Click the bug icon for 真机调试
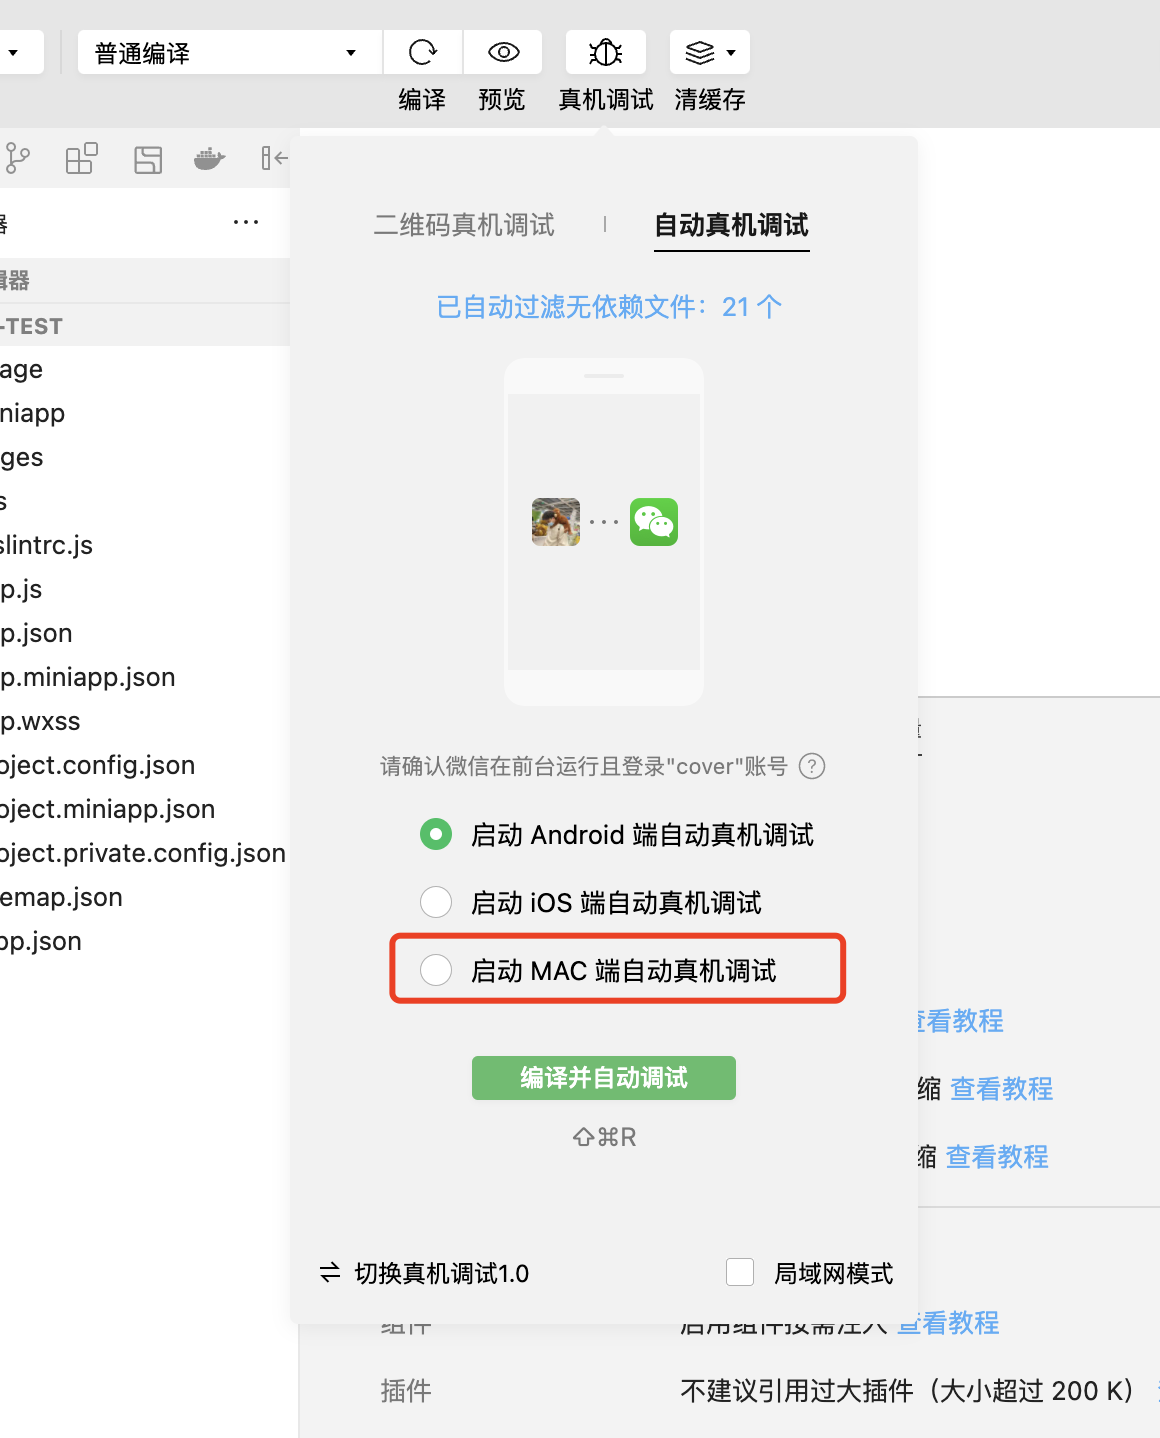This screenshot has height=1438, width=1160. point(605,51)
